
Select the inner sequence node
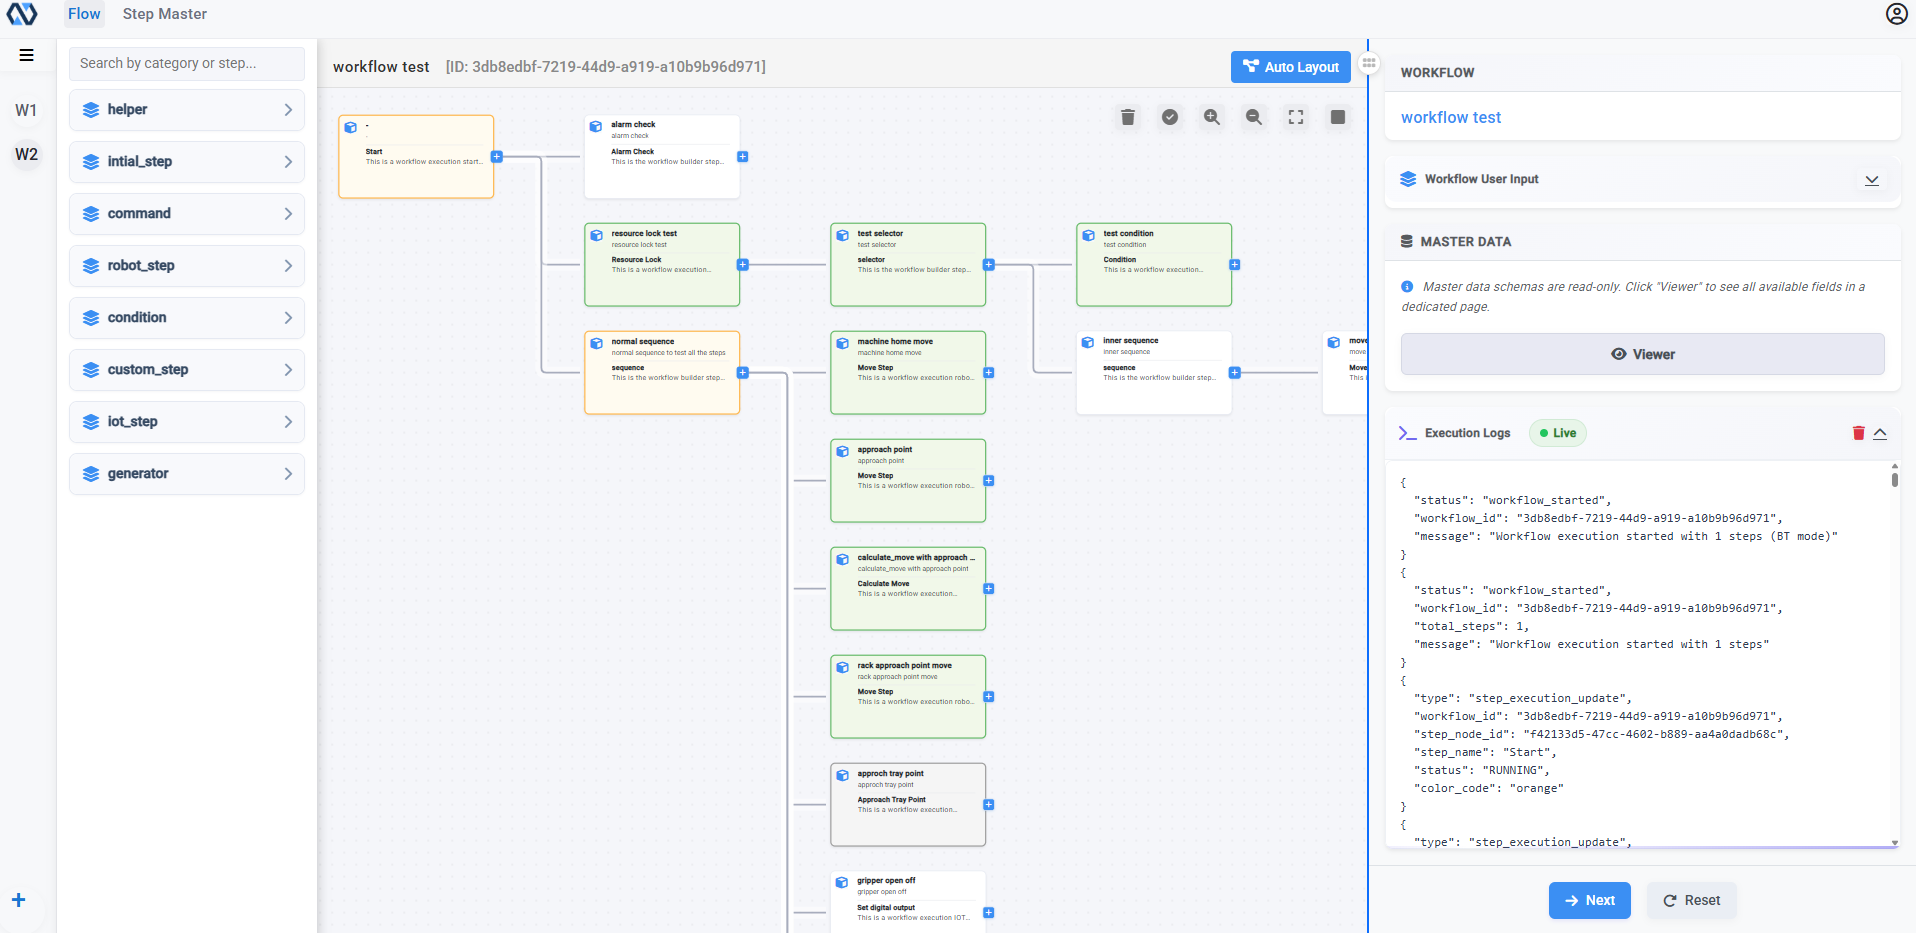click(1154, 372)
